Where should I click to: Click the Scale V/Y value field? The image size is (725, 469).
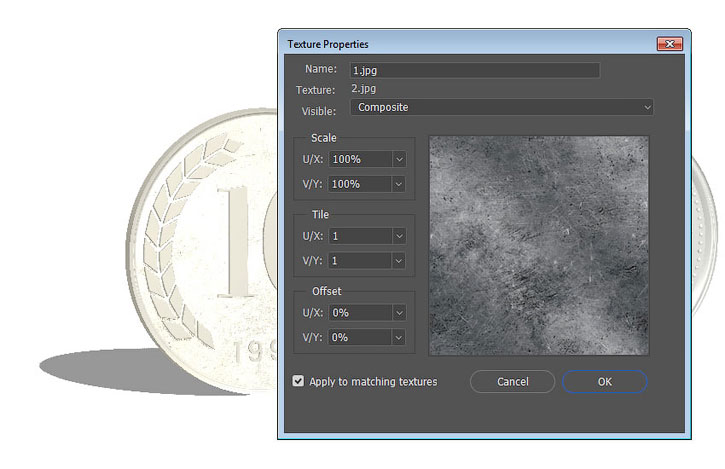click(x=360, y=184)
